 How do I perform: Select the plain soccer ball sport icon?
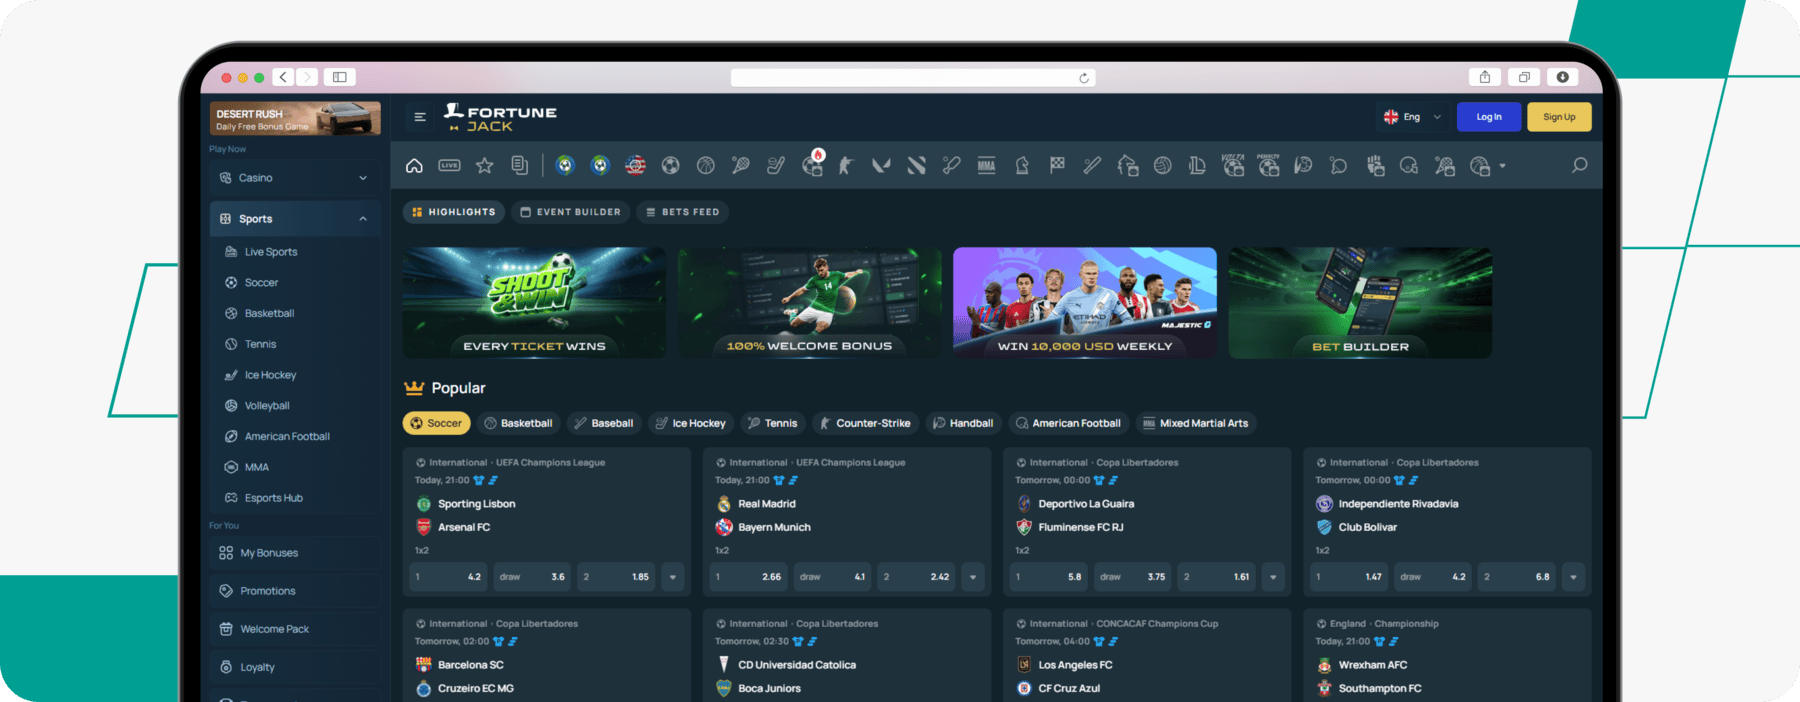pos(671,166)
